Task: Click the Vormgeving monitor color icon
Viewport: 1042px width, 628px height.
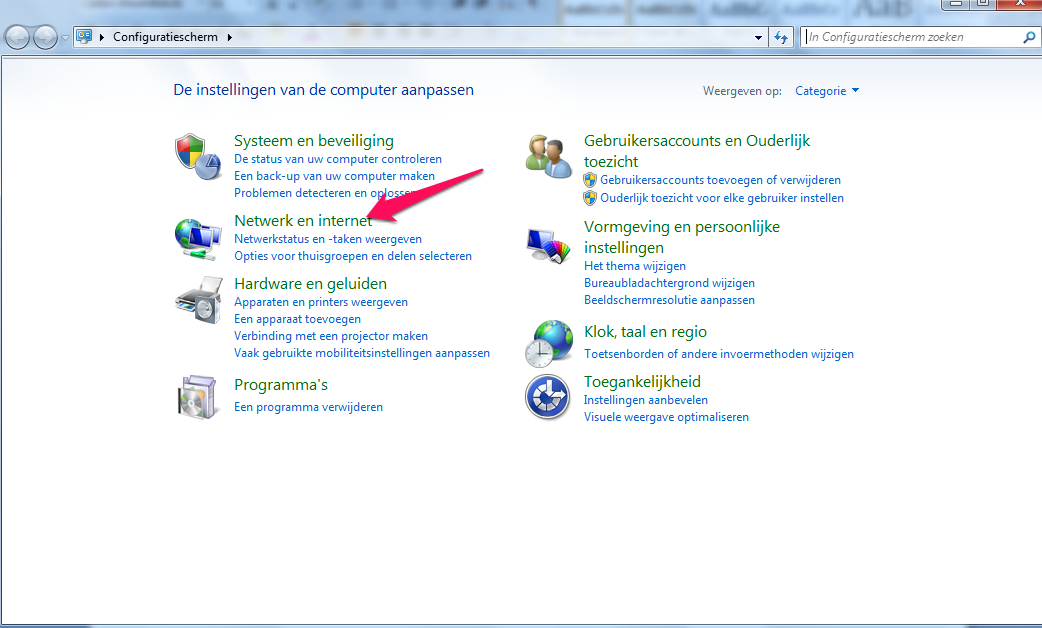Action: [x=548, y=246]
